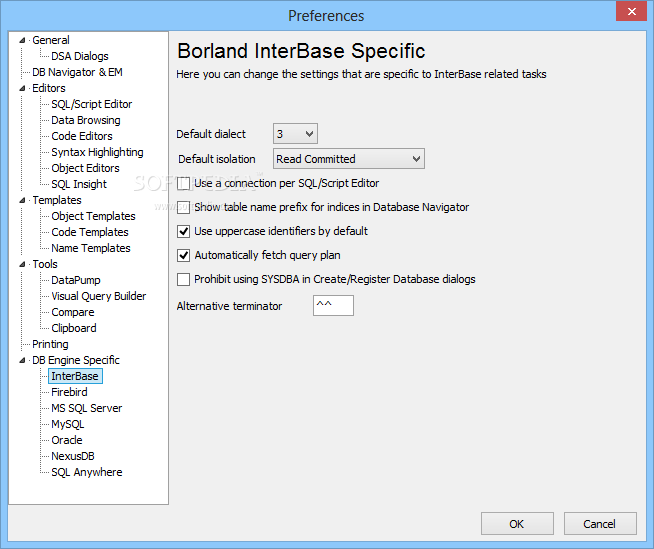Close the Preferences window
The height and width of the screenshot is (549, 654).
[631, 11]
